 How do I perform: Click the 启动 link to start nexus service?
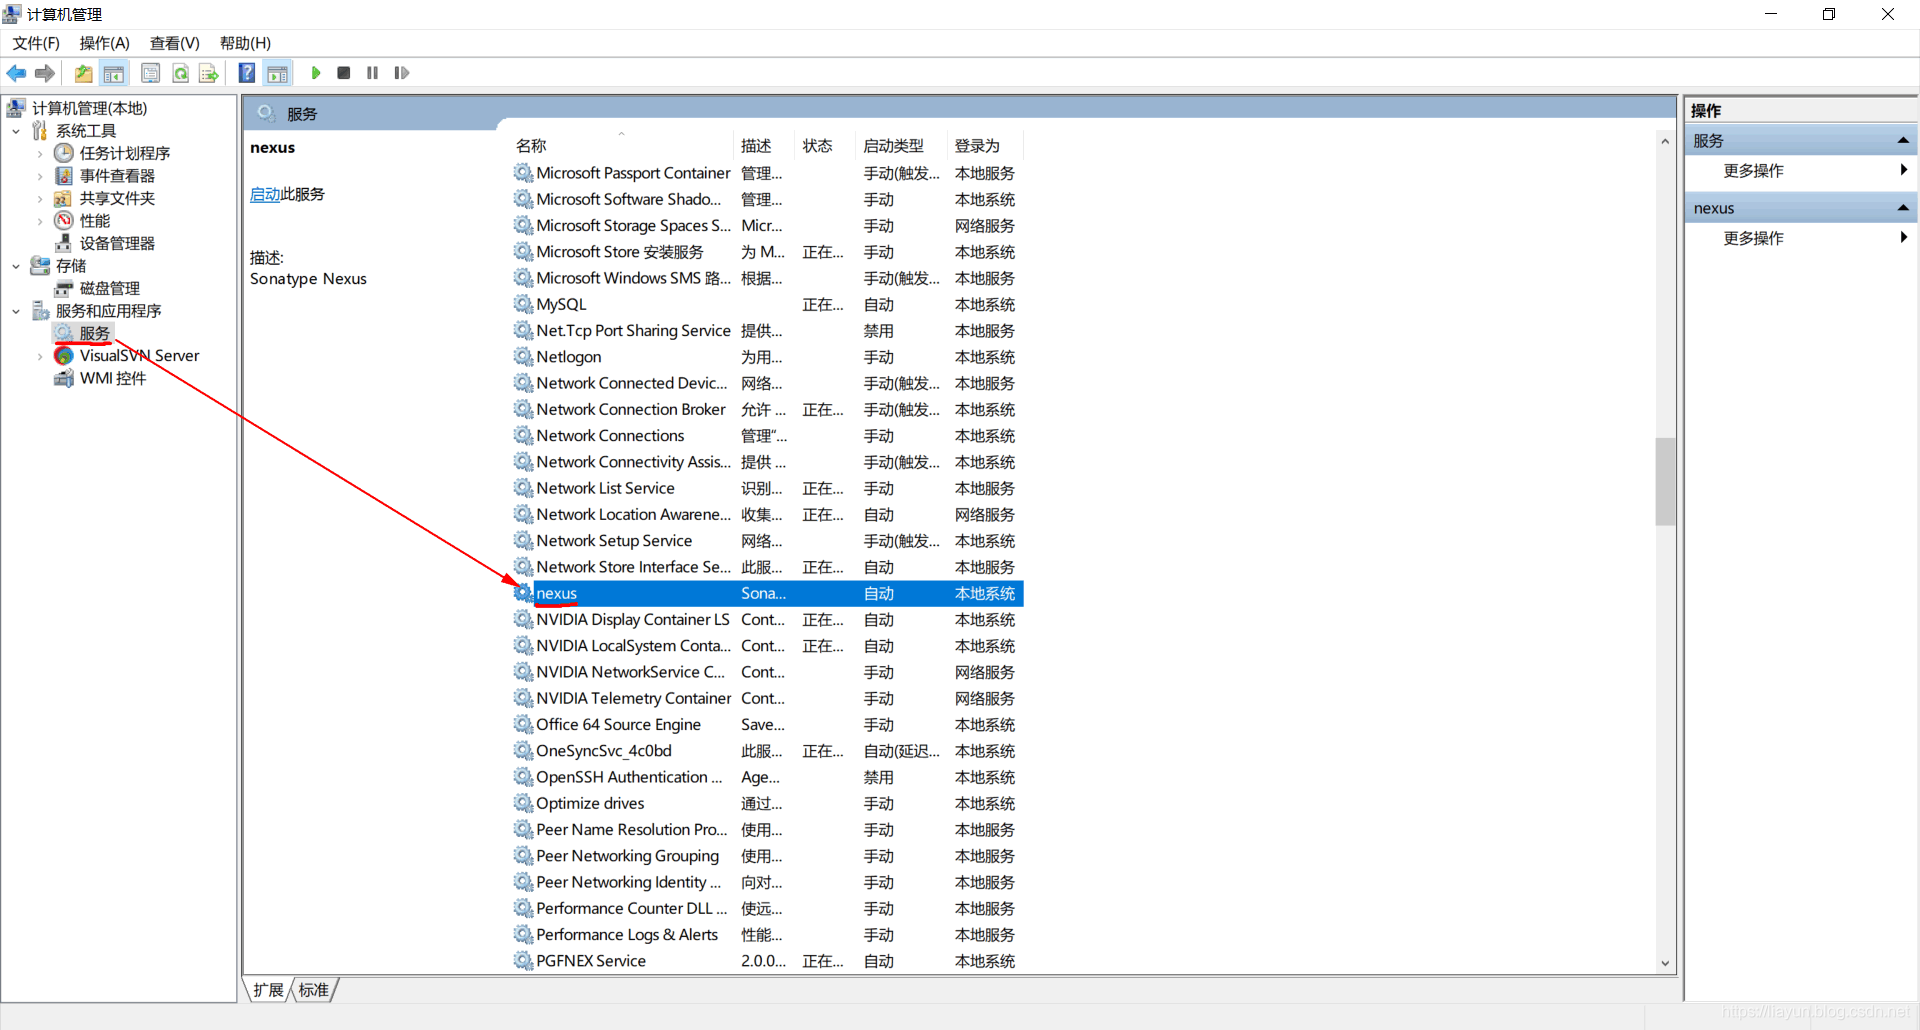pos(265,194)
